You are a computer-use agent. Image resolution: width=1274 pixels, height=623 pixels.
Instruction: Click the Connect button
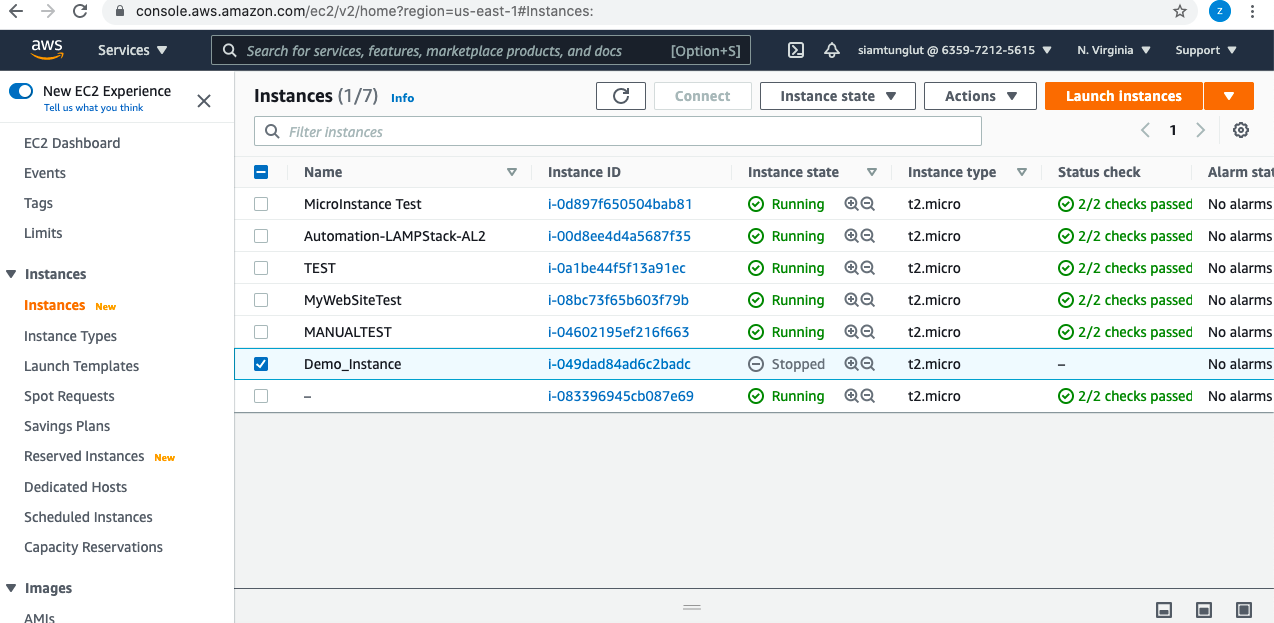[702, 96]
